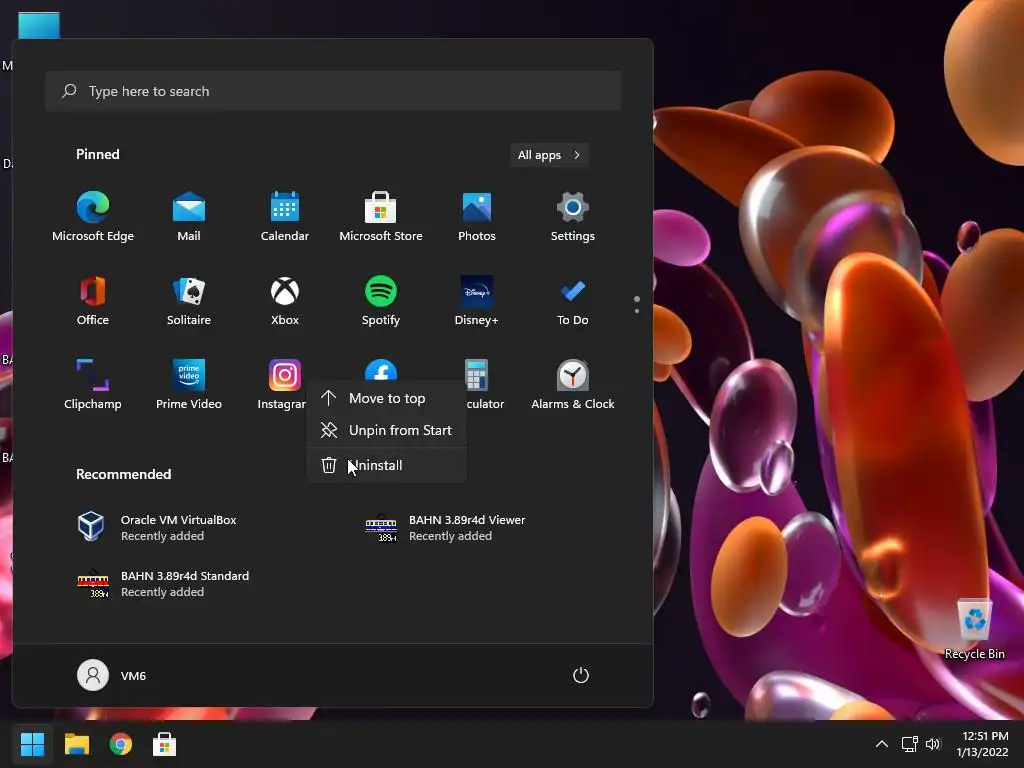This screenshot has height=768, width=1024.
Task: Launch the Mail app
Action: (x=189, y=217)
